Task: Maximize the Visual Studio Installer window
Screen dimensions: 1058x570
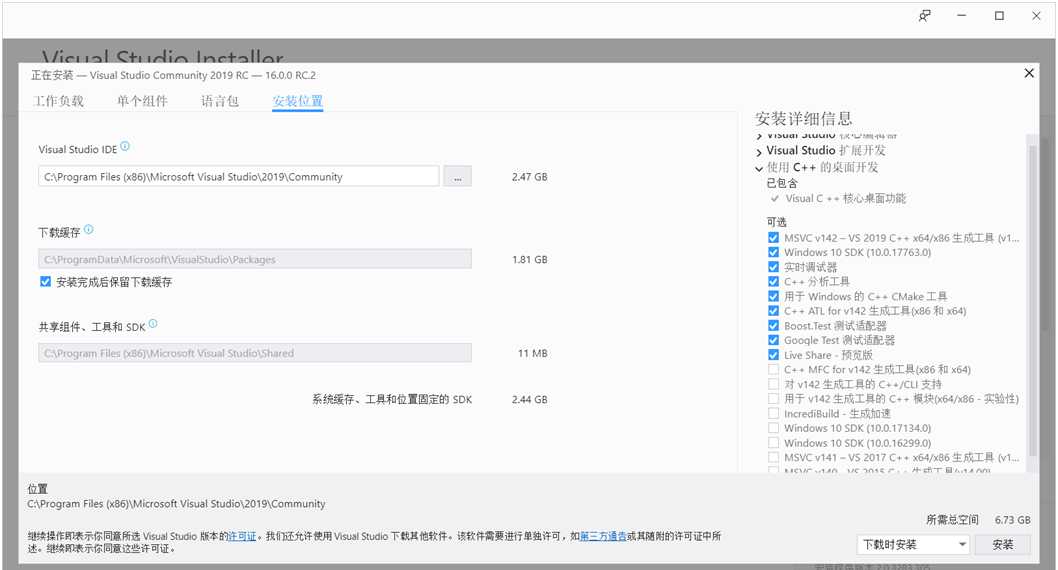Action: point(999,16)
